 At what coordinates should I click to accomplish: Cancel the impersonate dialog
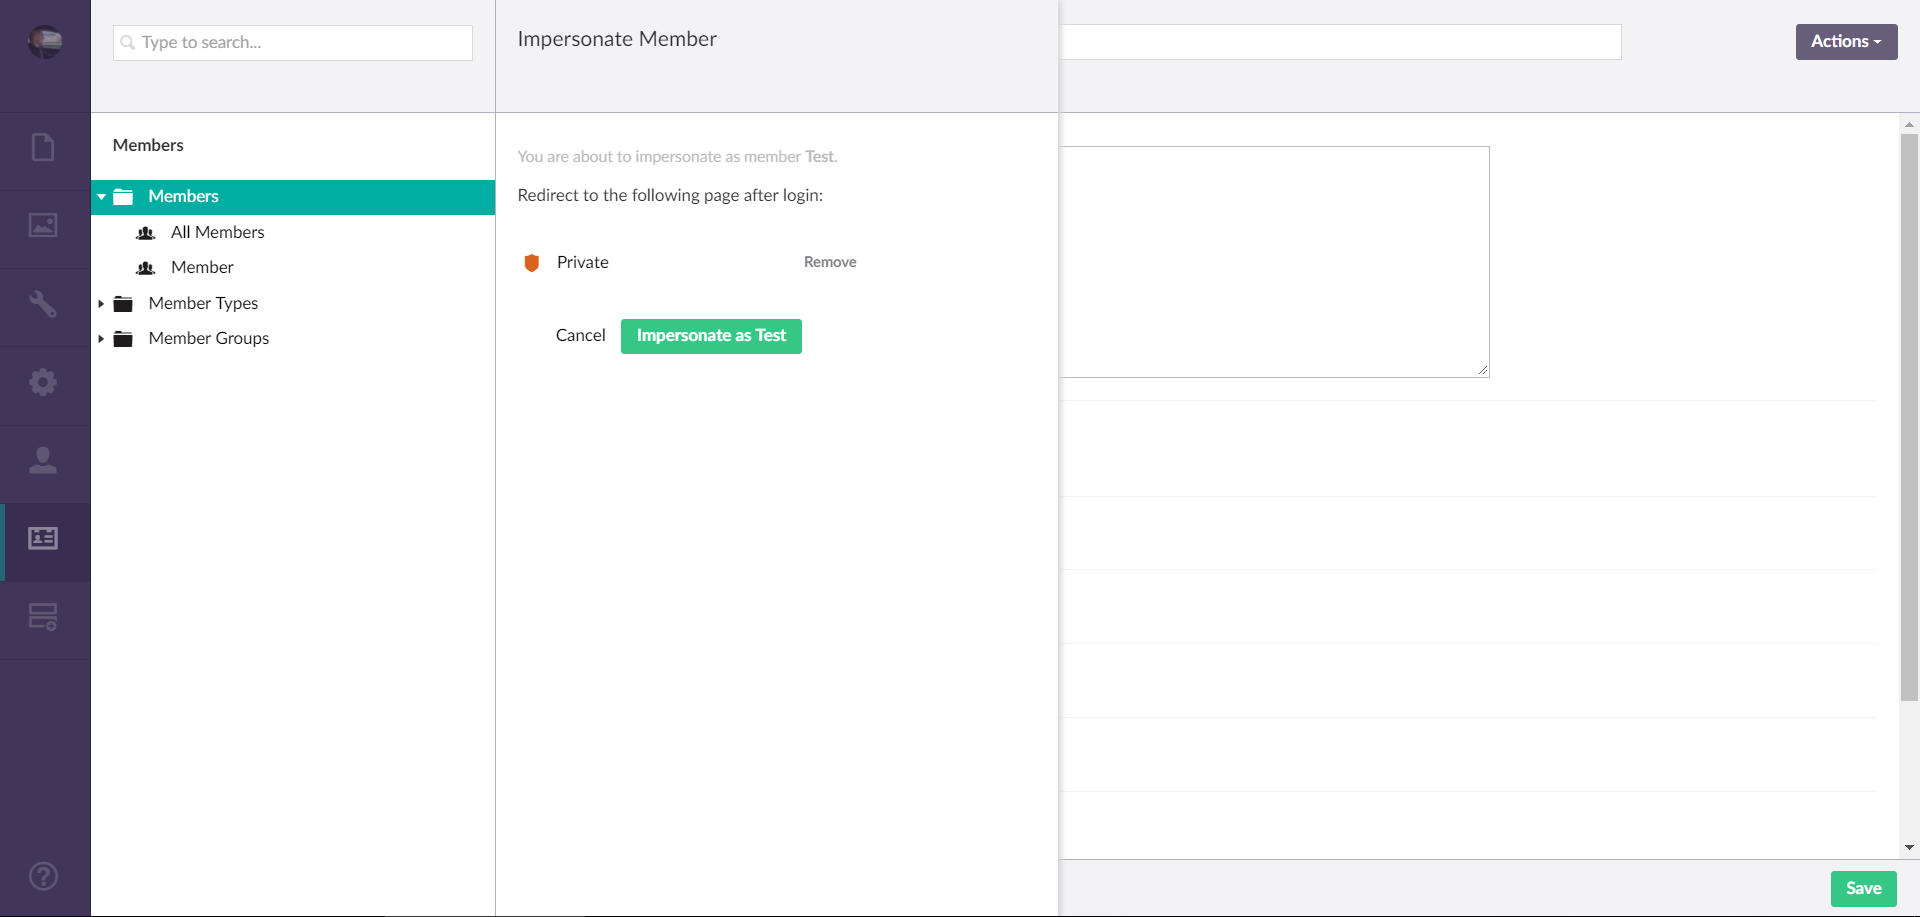click(580, 336)
